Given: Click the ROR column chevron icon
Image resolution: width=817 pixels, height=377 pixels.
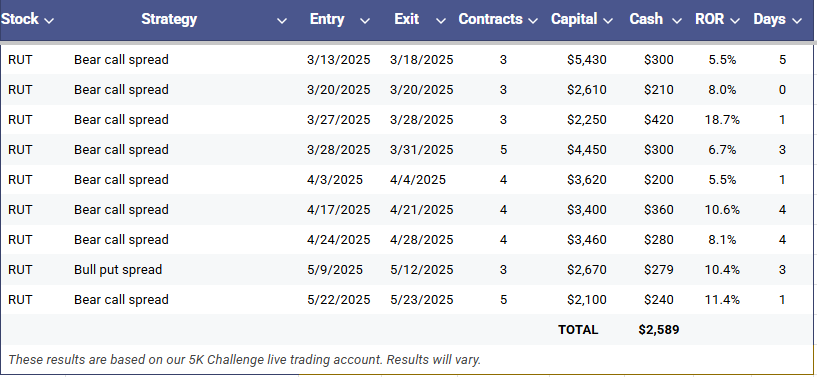Looking at the screenshot, I should pos(735,21).
